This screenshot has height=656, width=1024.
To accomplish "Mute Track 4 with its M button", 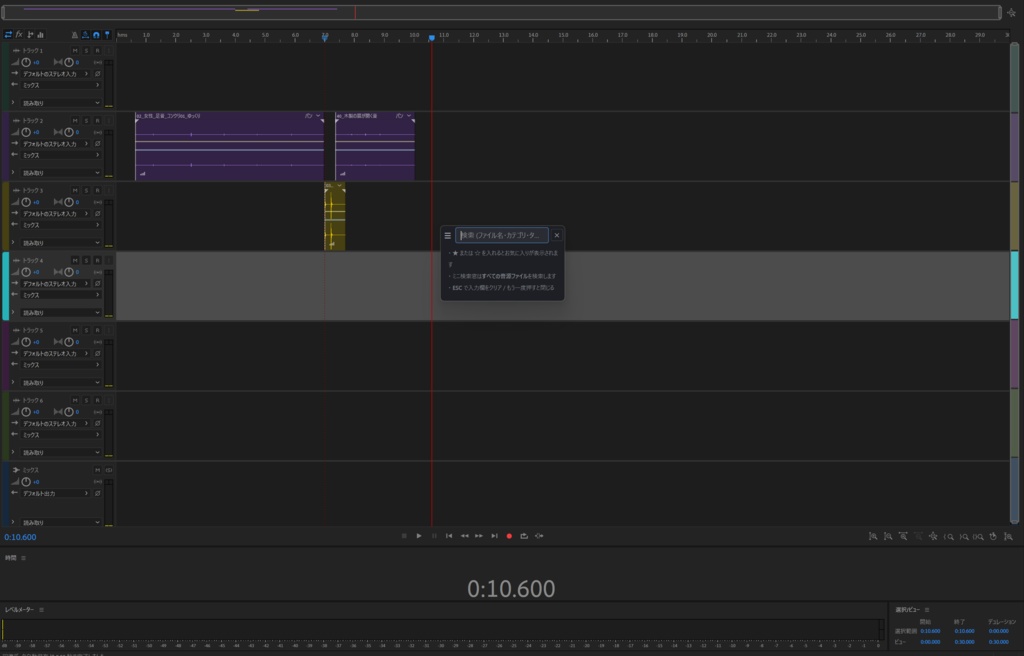I will click(x=75, y=260).
